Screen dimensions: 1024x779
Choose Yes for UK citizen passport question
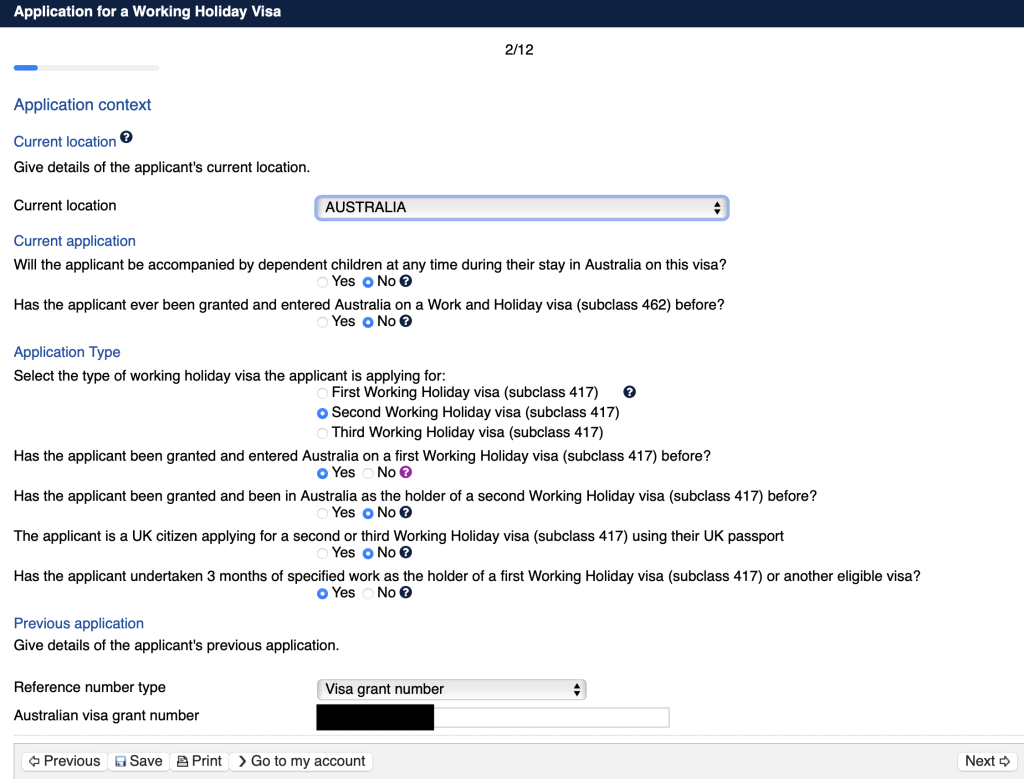click(x=322, y=553)
